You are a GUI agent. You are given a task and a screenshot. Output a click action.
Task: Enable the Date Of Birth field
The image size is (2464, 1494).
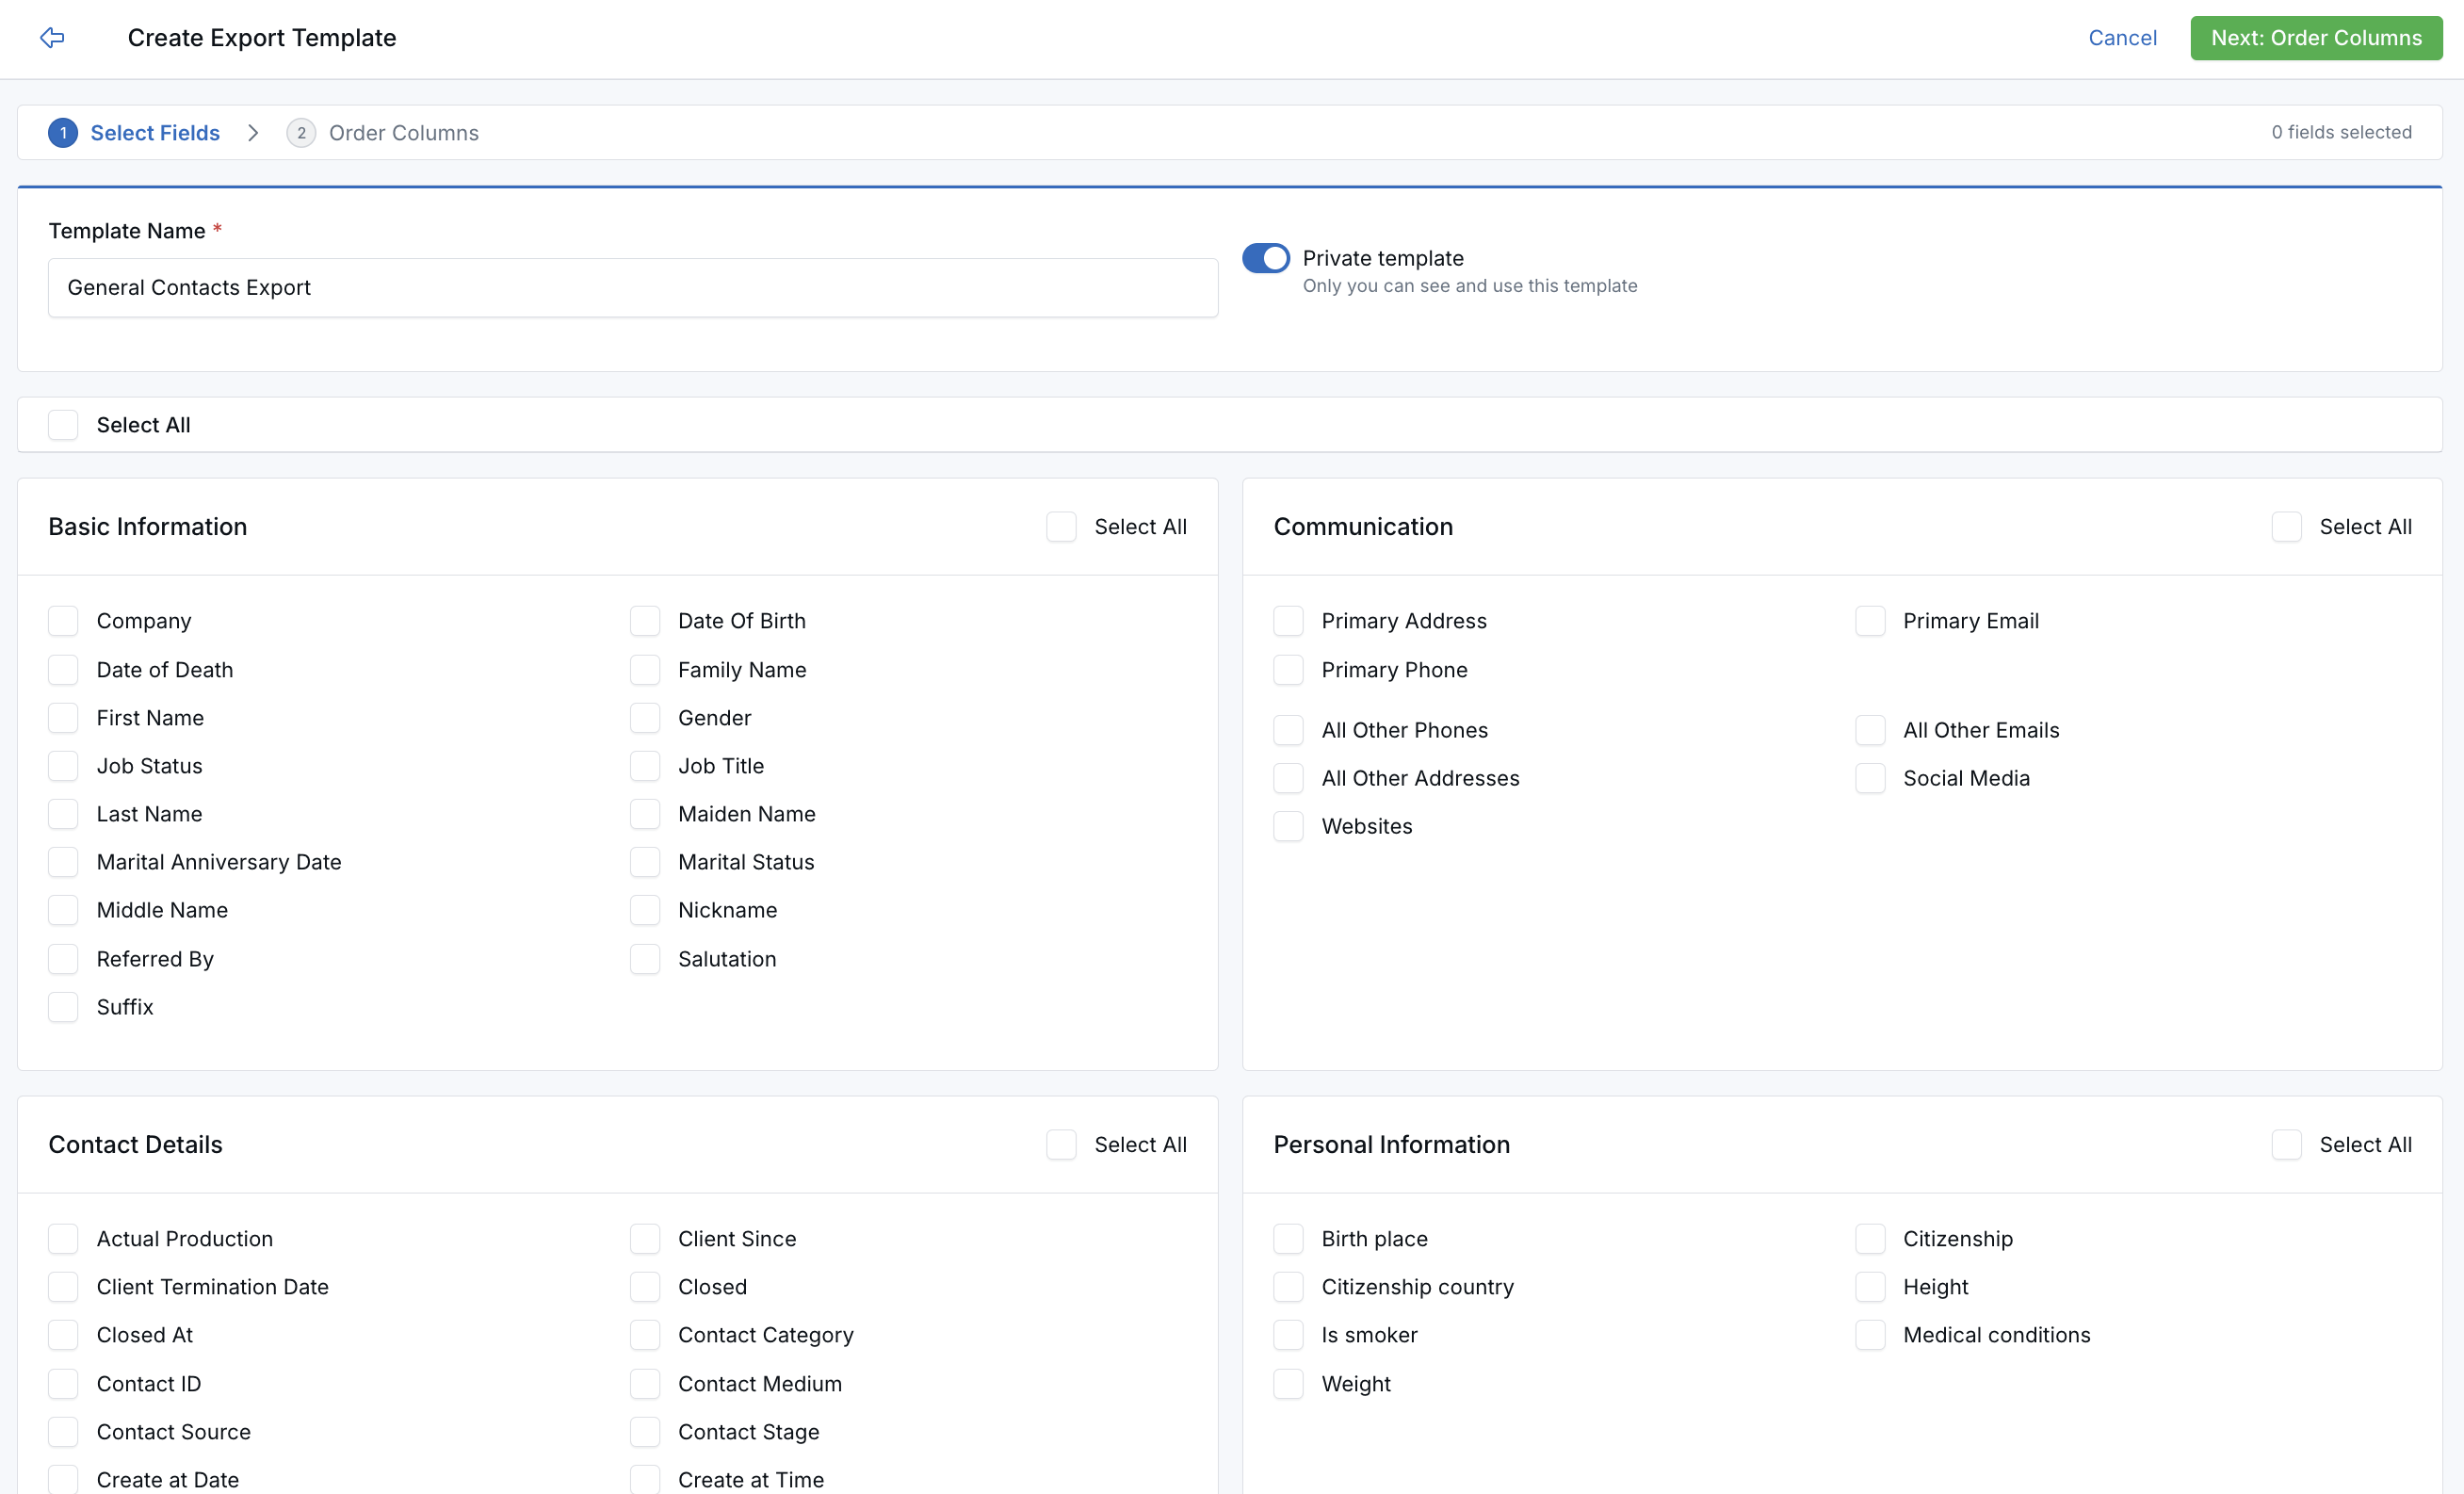click(x=645, y=620)
